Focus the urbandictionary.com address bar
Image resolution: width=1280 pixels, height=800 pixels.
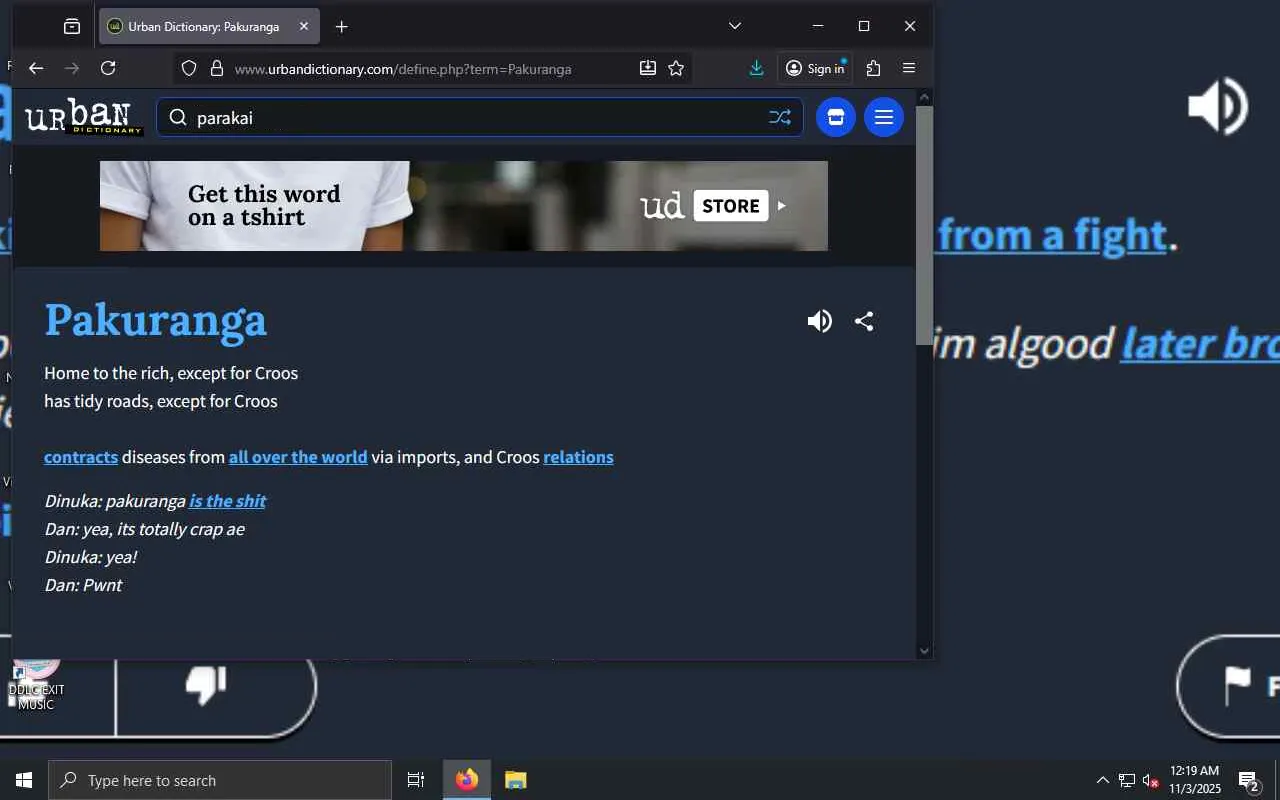pos(403,69)
